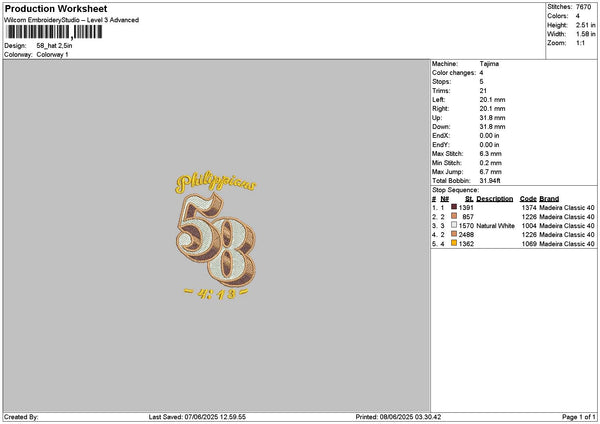Click the 'Colorway 1' value
Viewport: 600px width, 424px height.
coord(52,55)
